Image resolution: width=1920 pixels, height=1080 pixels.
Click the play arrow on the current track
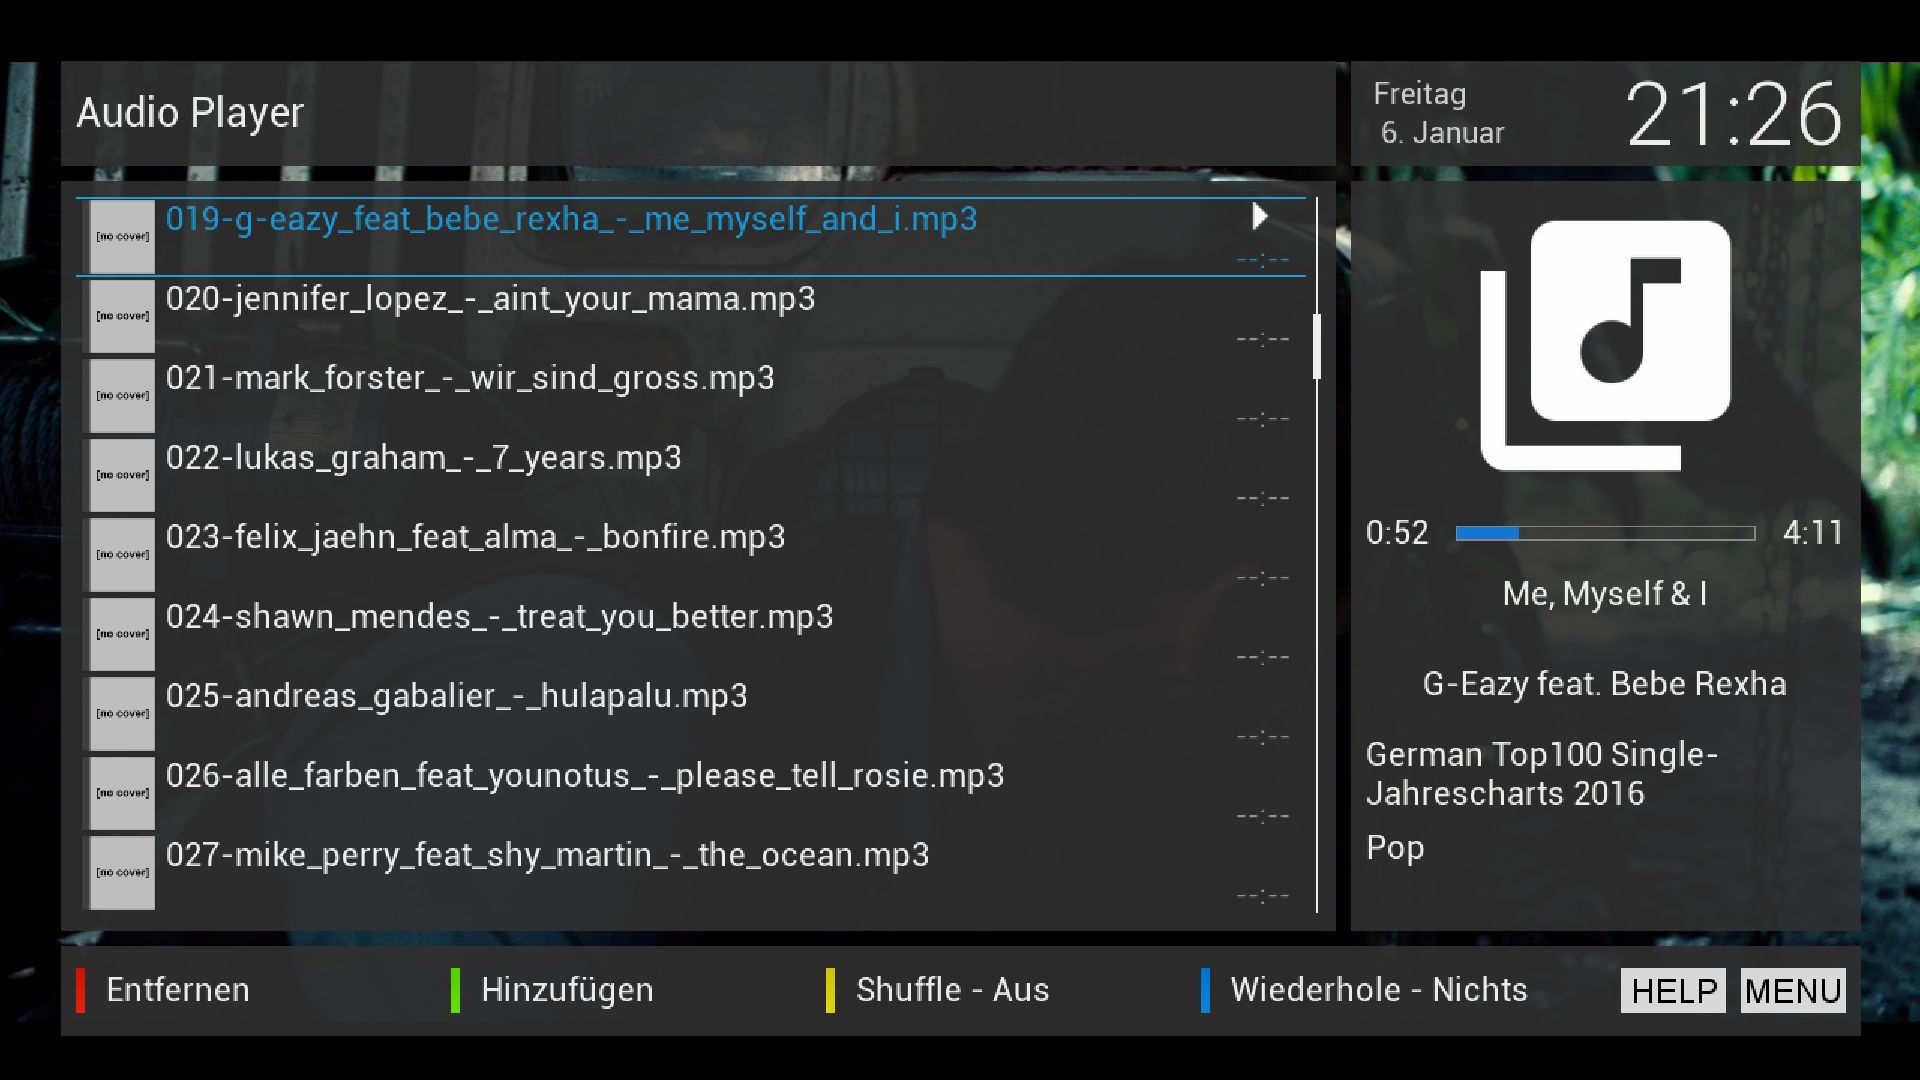point(1259,217)
